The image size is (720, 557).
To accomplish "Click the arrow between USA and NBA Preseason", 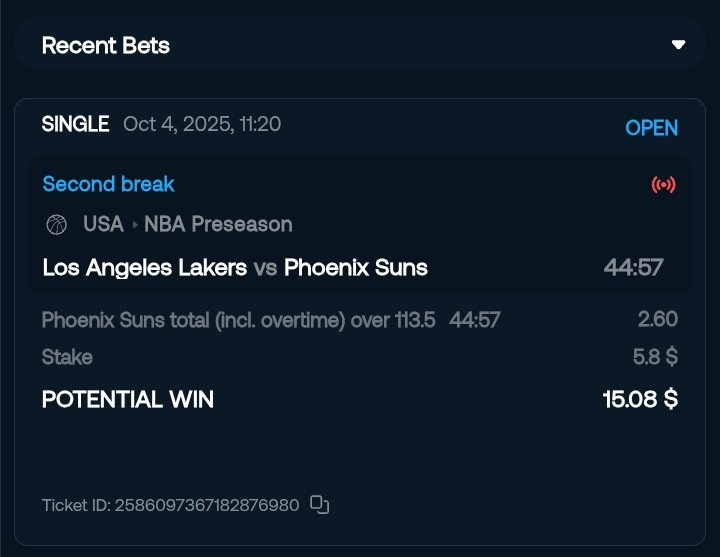I will (x=134, y=224).
